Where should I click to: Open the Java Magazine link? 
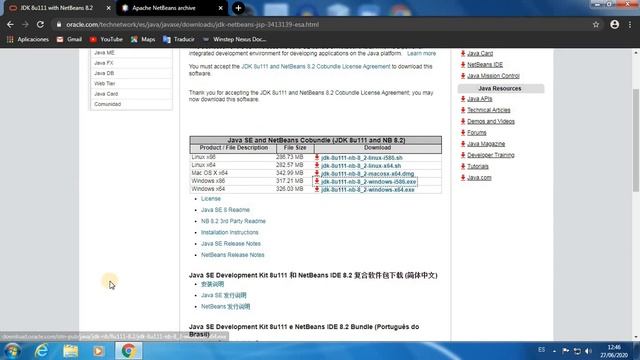(x=486, y=144)
